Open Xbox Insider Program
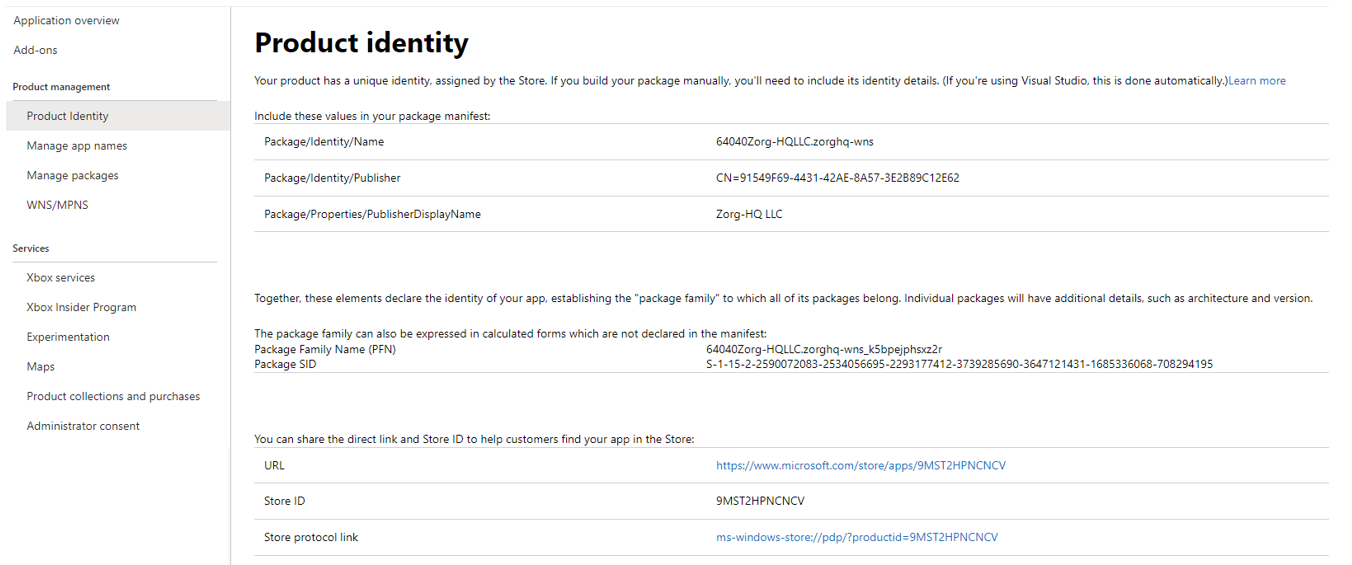Viewport: 1352px width, 565px height. click(81, 307)
